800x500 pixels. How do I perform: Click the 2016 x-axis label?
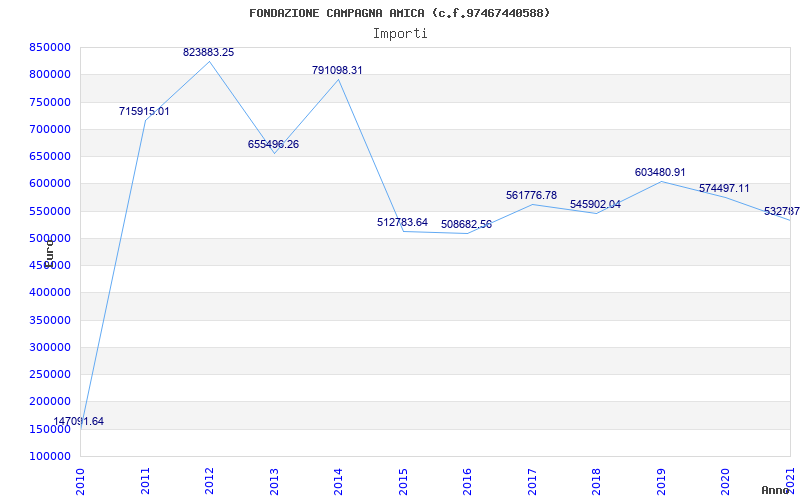(467, 482)
